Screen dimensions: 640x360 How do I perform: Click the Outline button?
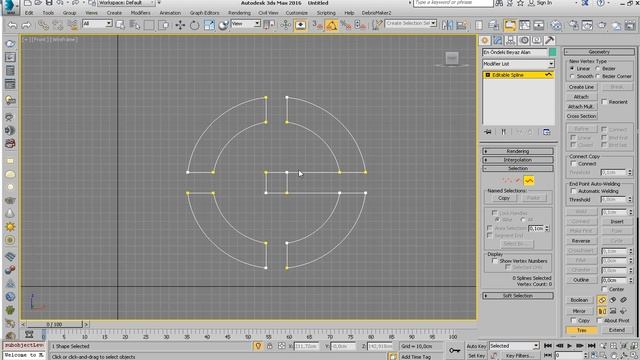pyautogui.click(x=581, y=280)
